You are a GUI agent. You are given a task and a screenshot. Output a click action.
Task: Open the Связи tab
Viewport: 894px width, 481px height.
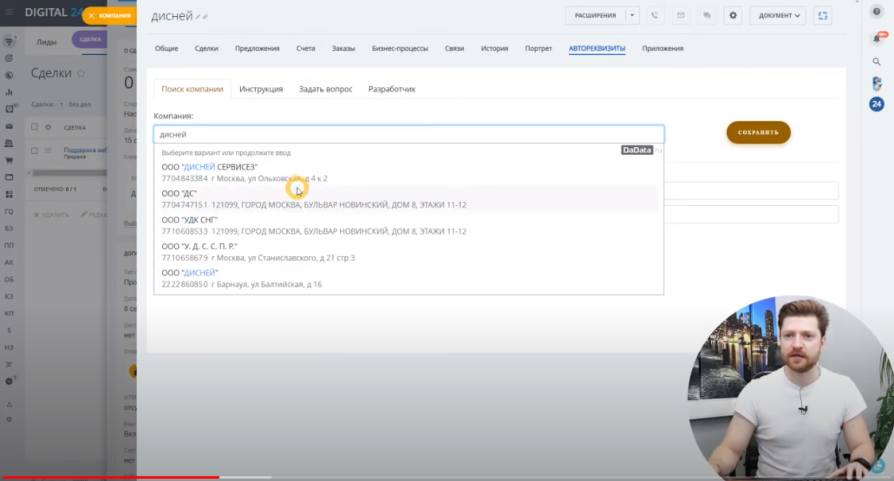454,48
